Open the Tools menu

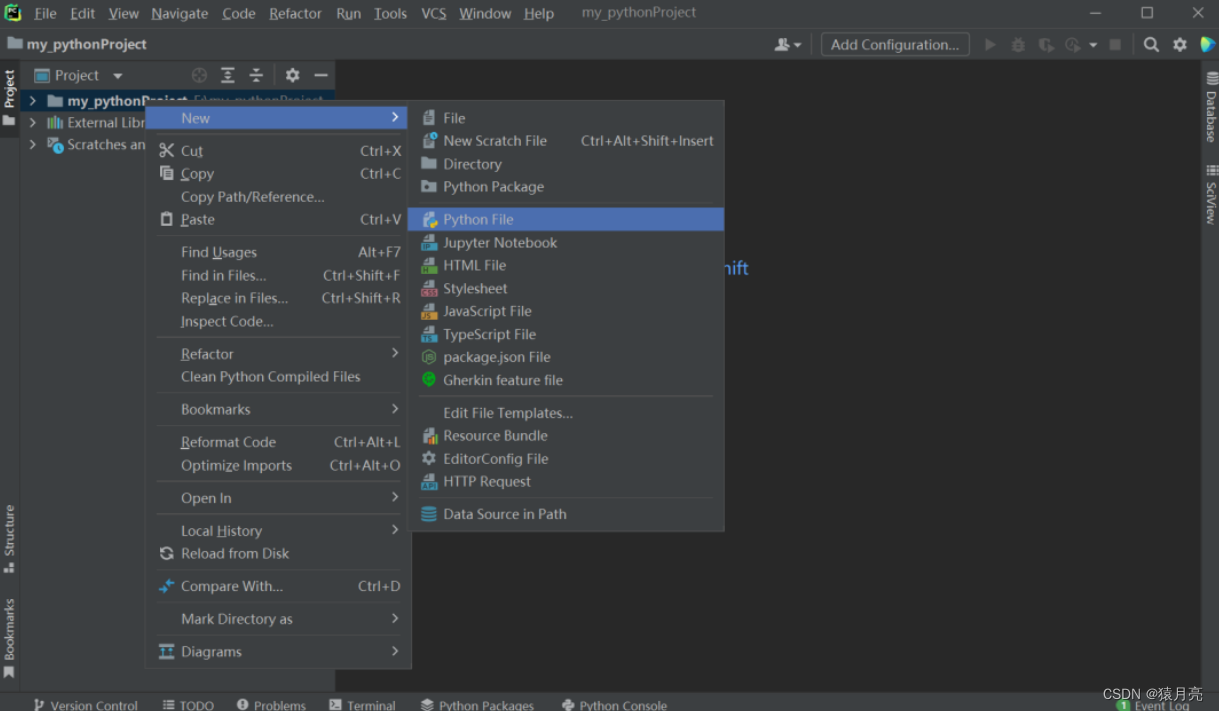390,13
